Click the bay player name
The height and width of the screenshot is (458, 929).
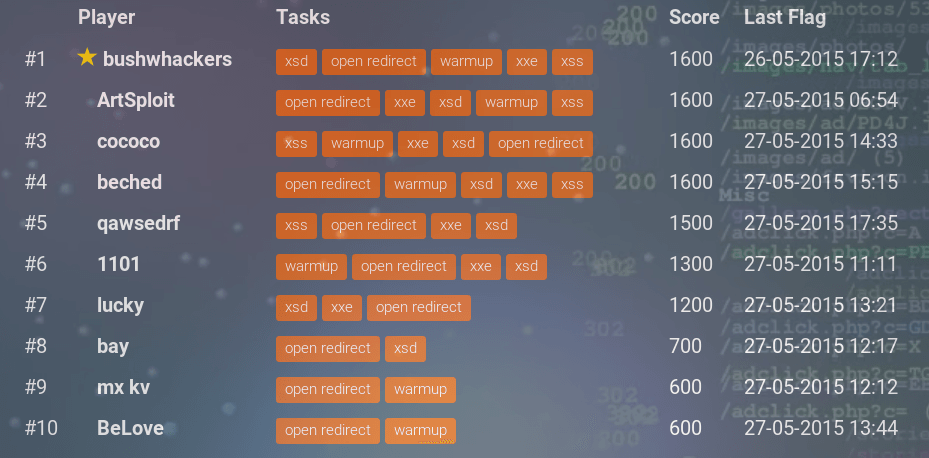click(x=114, y=346)
